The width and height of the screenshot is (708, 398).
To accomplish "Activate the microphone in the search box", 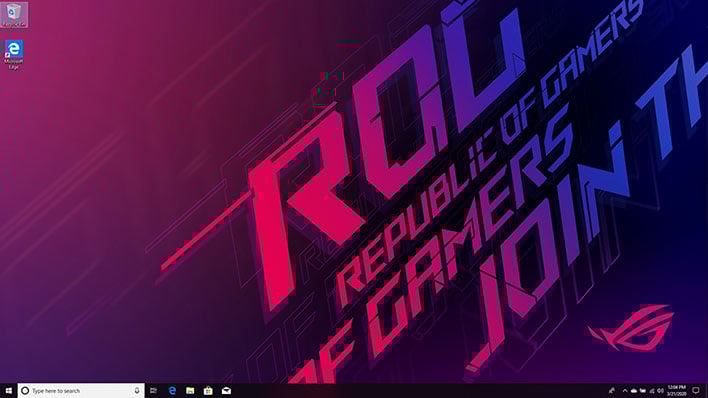I will (x=137, y=391).
